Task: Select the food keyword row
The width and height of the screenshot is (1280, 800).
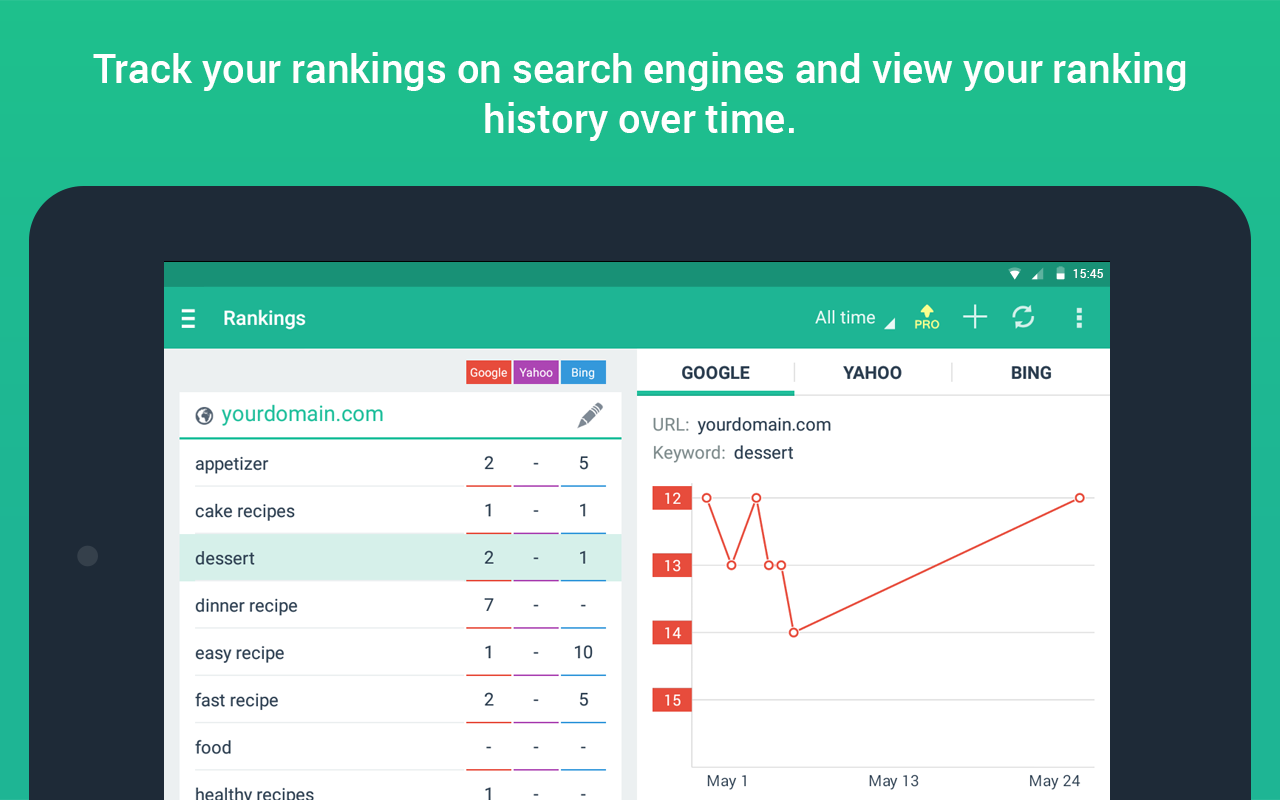Action: 400,747
